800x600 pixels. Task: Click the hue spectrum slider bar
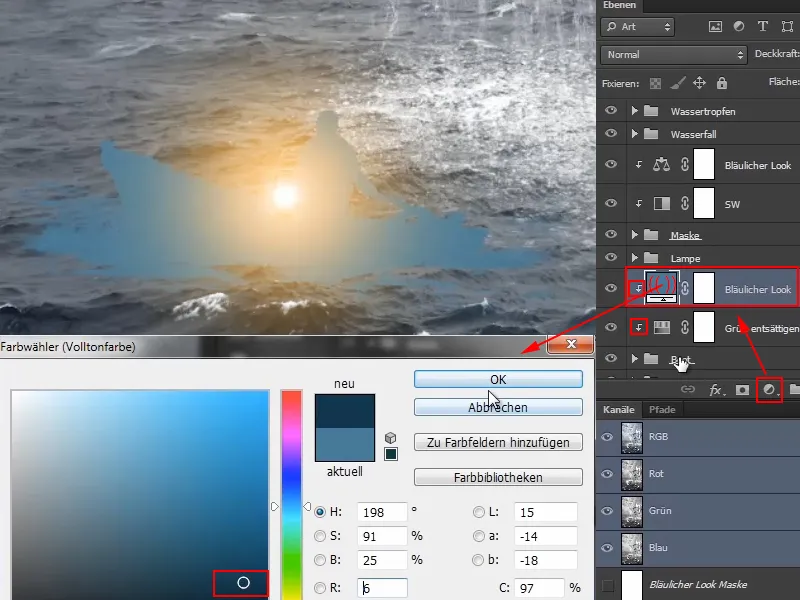click(x=291, y=495)
